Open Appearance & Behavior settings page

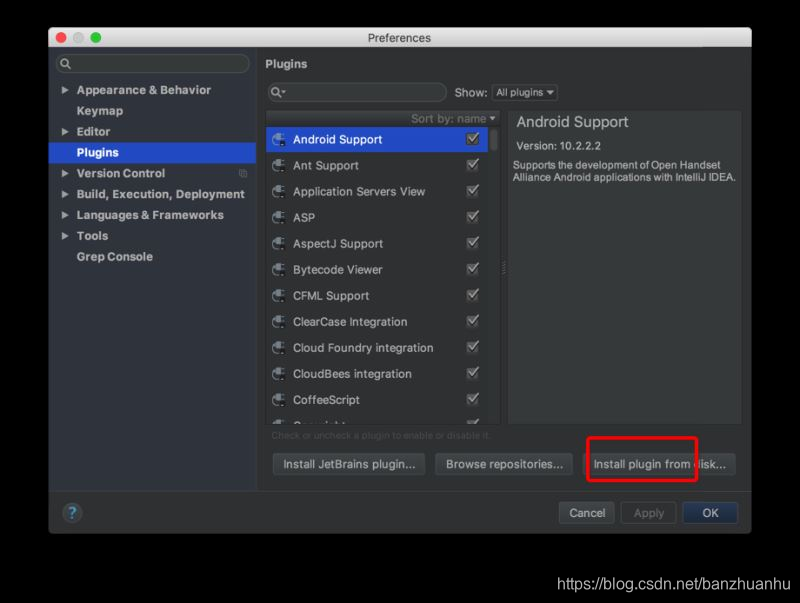tap(144, 90)
